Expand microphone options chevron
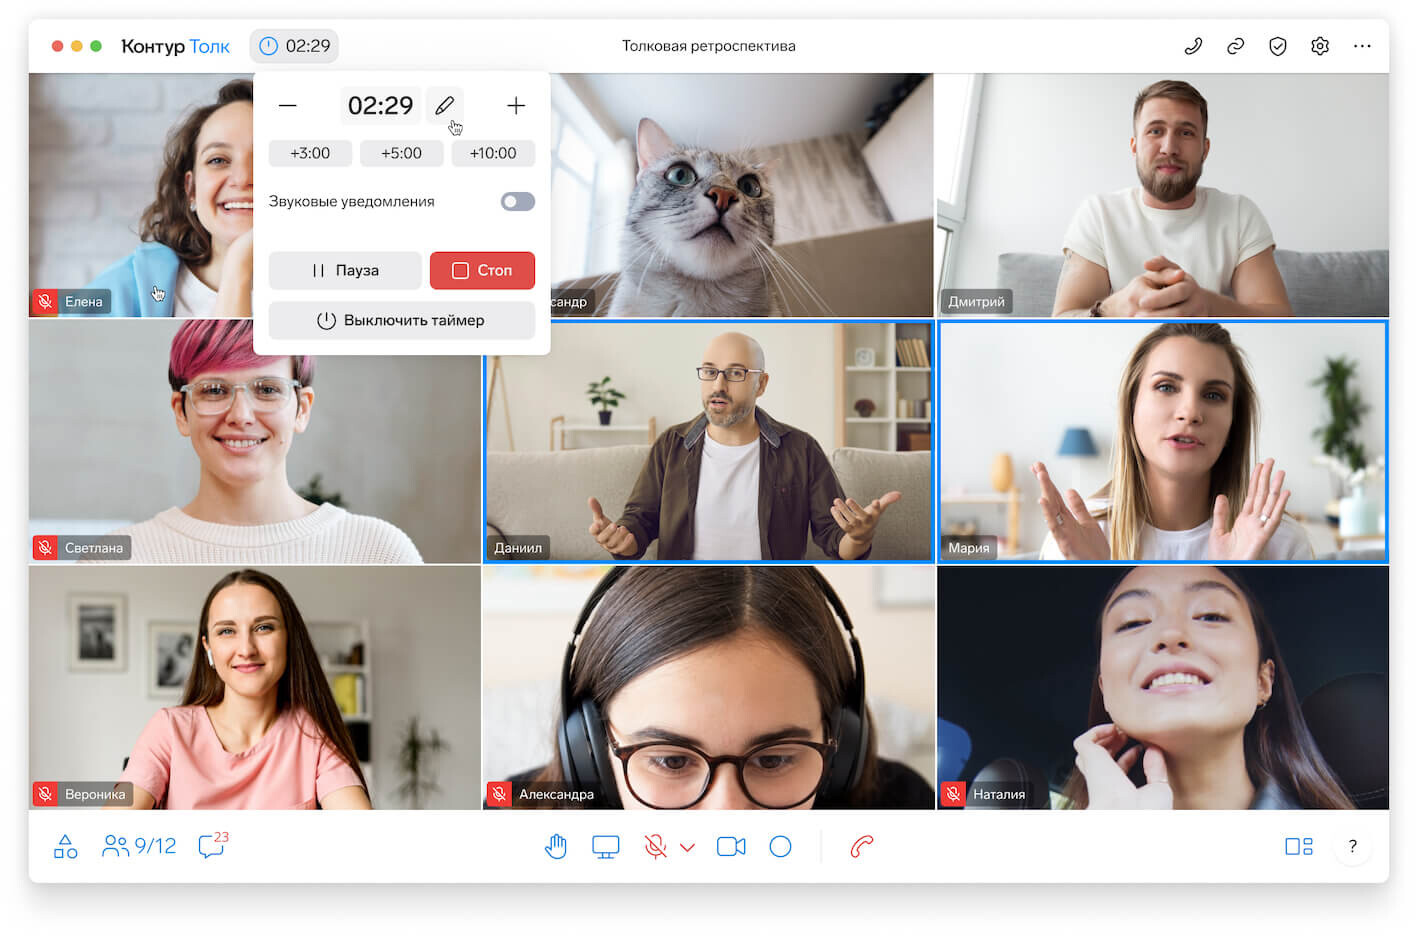 (x=688, y=848)
